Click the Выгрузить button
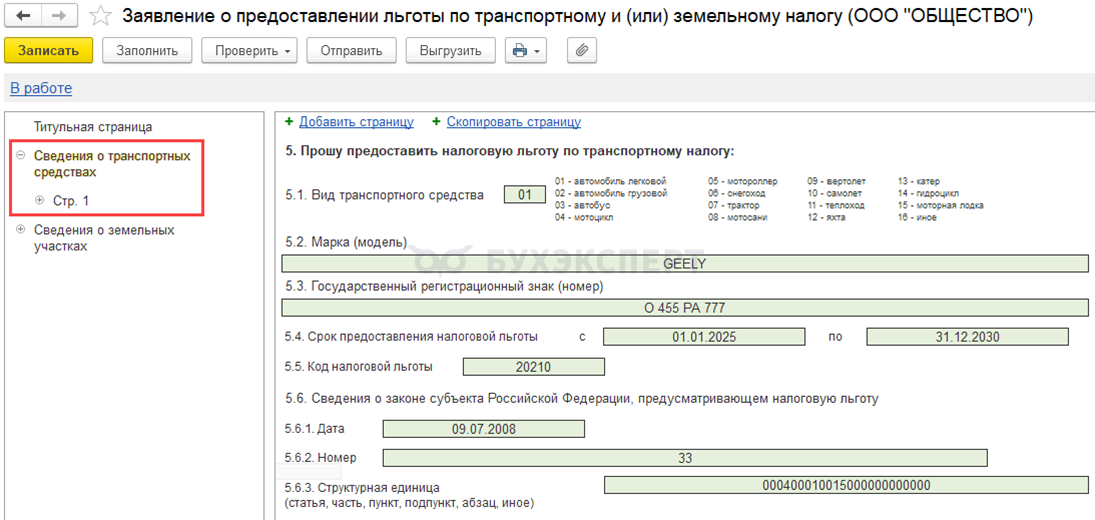Screen dimensions: 1095x520 tap(451, 51)
